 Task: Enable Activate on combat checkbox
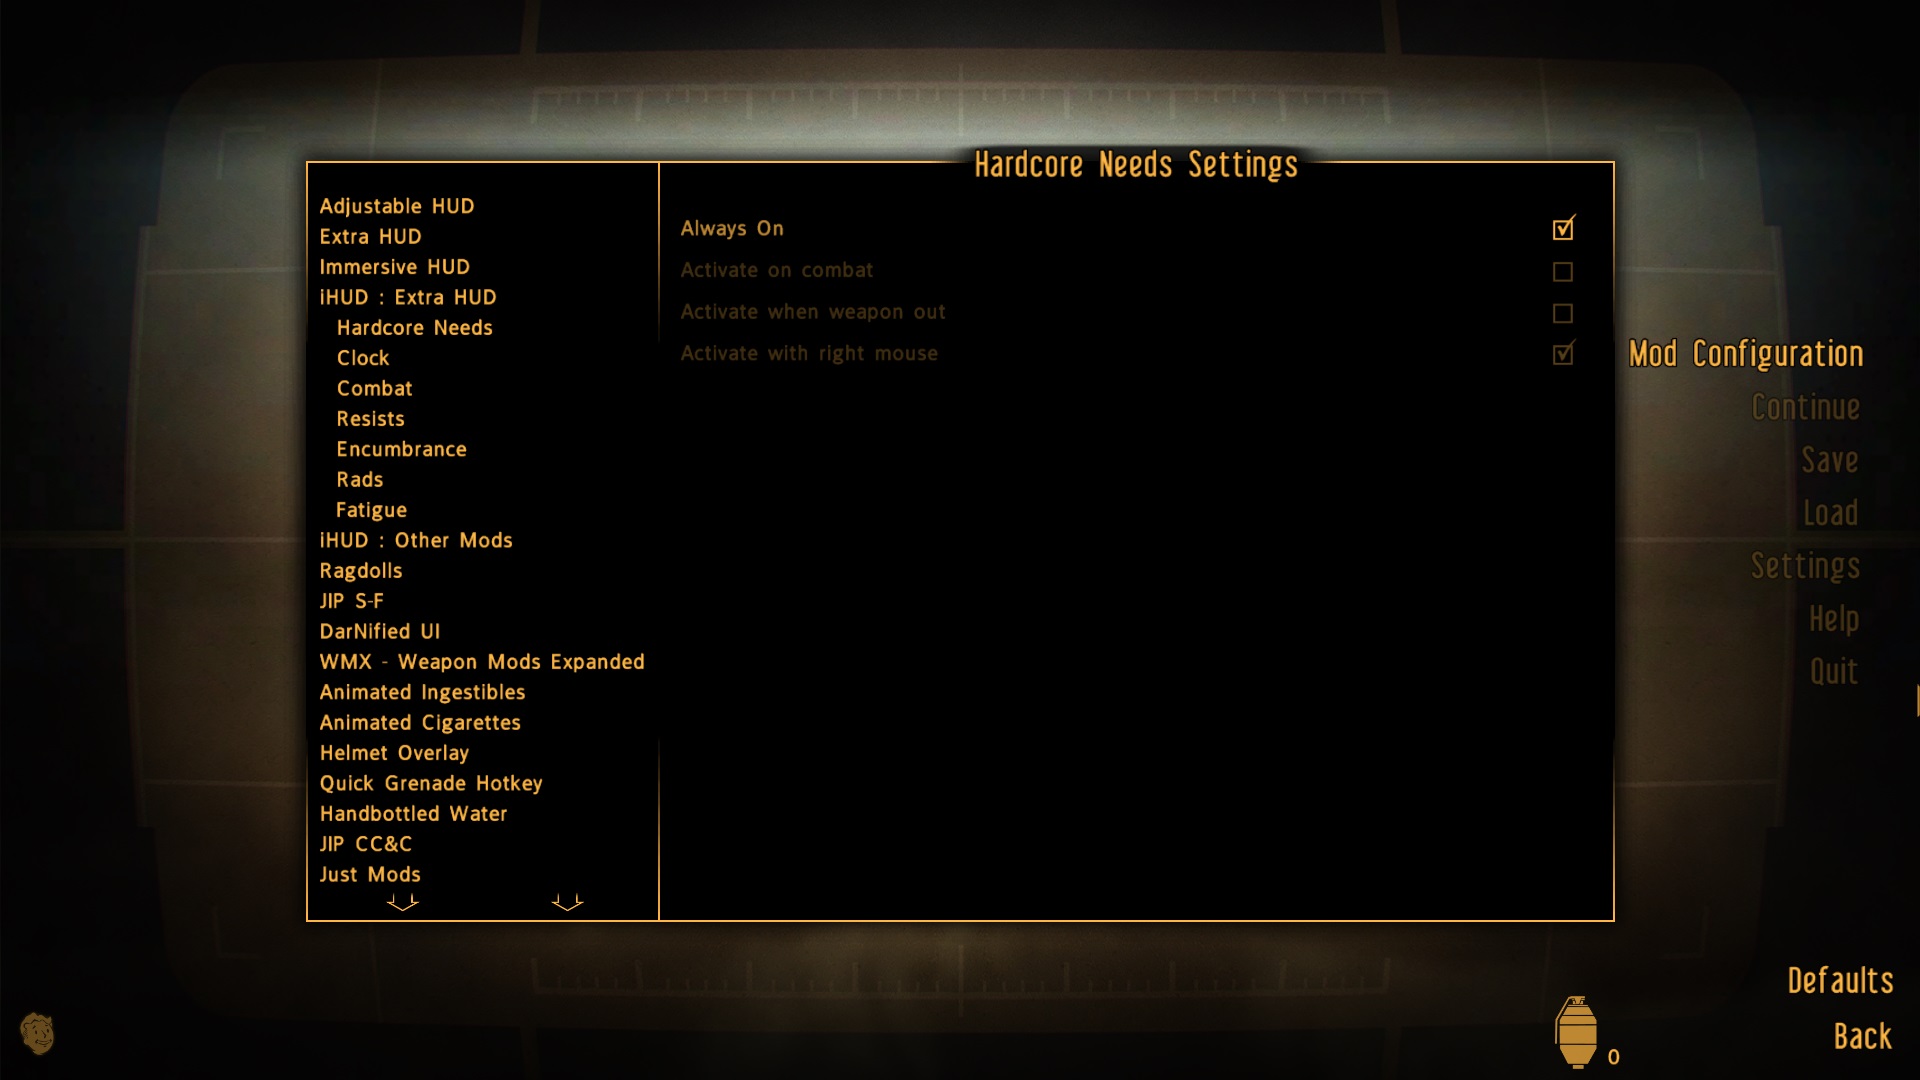point(1563,272)
